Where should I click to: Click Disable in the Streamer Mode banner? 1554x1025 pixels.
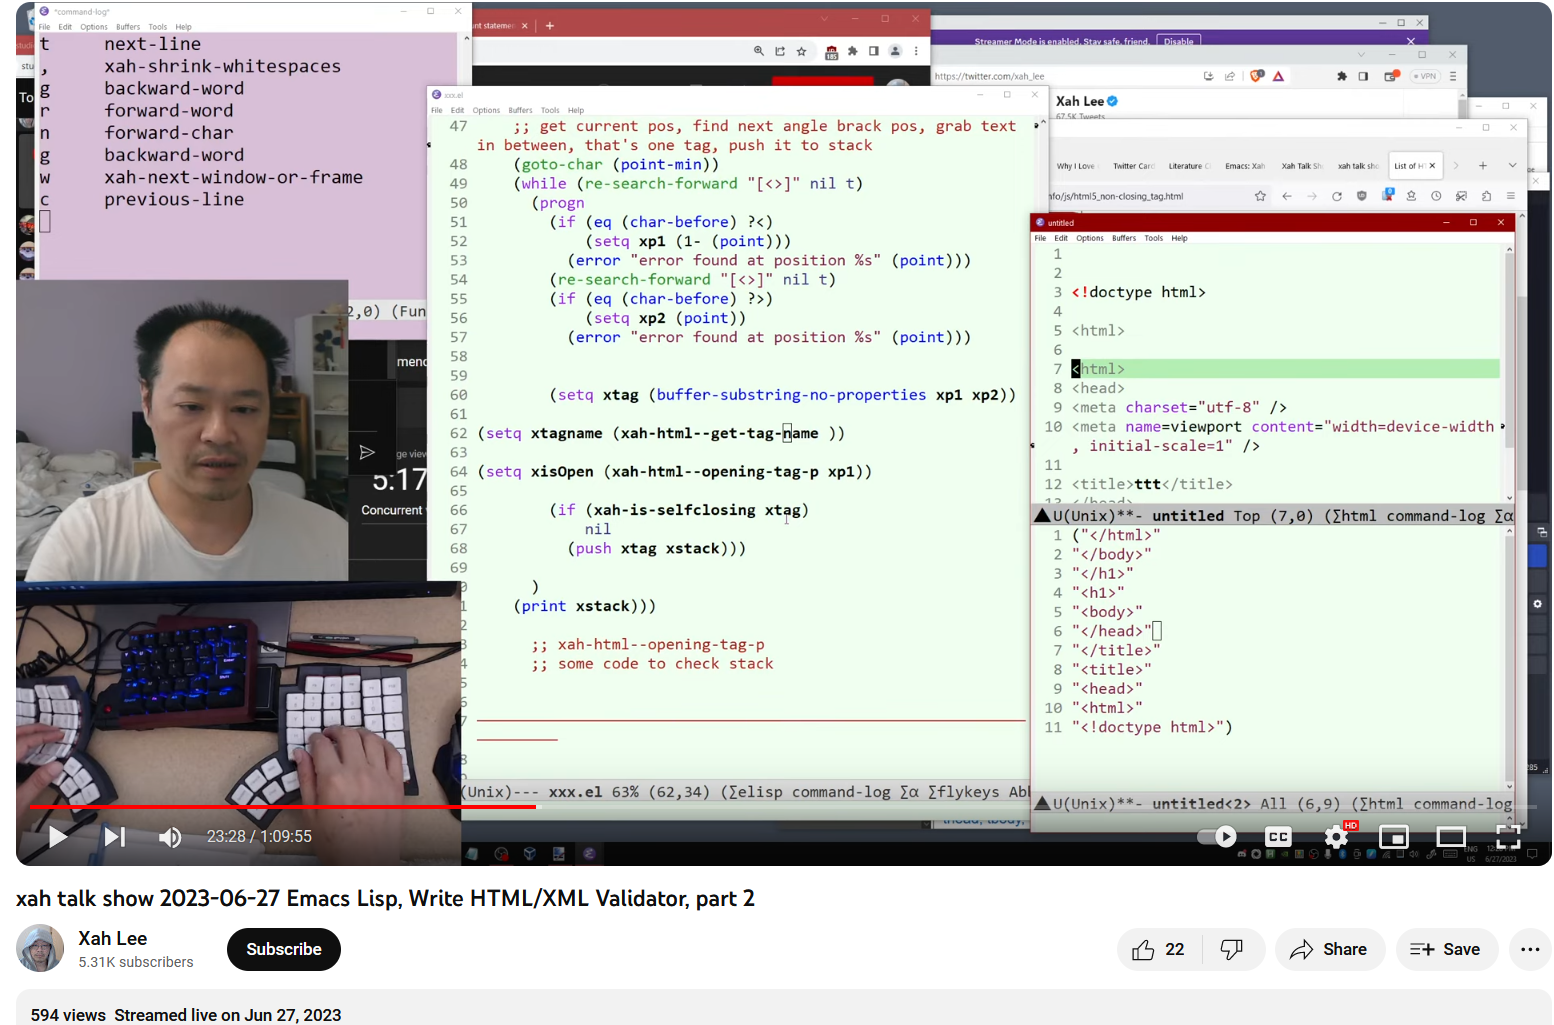click(x=1179, y=41)
